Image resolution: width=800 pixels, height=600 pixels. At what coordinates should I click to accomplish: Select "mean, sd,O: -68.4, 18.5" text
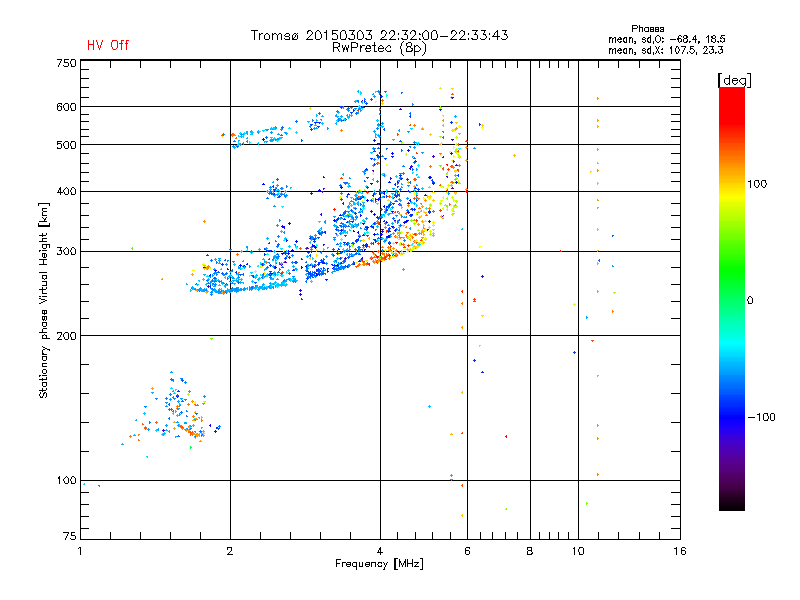(x=666, y=39)
